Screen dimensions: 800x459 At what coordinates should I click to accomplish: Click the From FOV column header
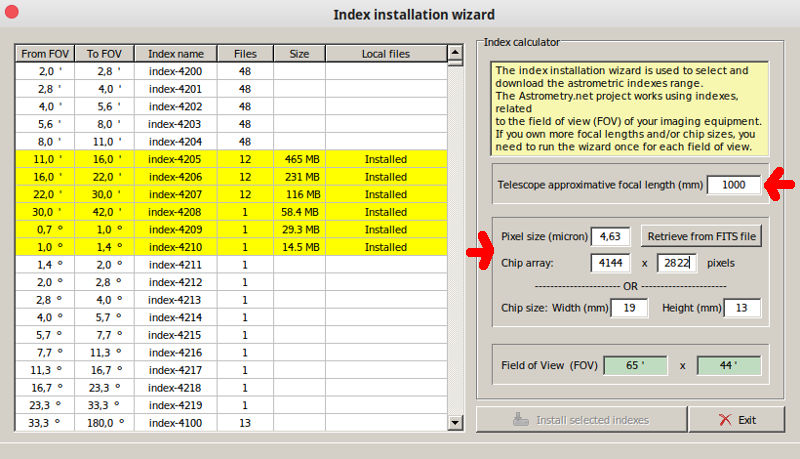[x=46, y=53]
